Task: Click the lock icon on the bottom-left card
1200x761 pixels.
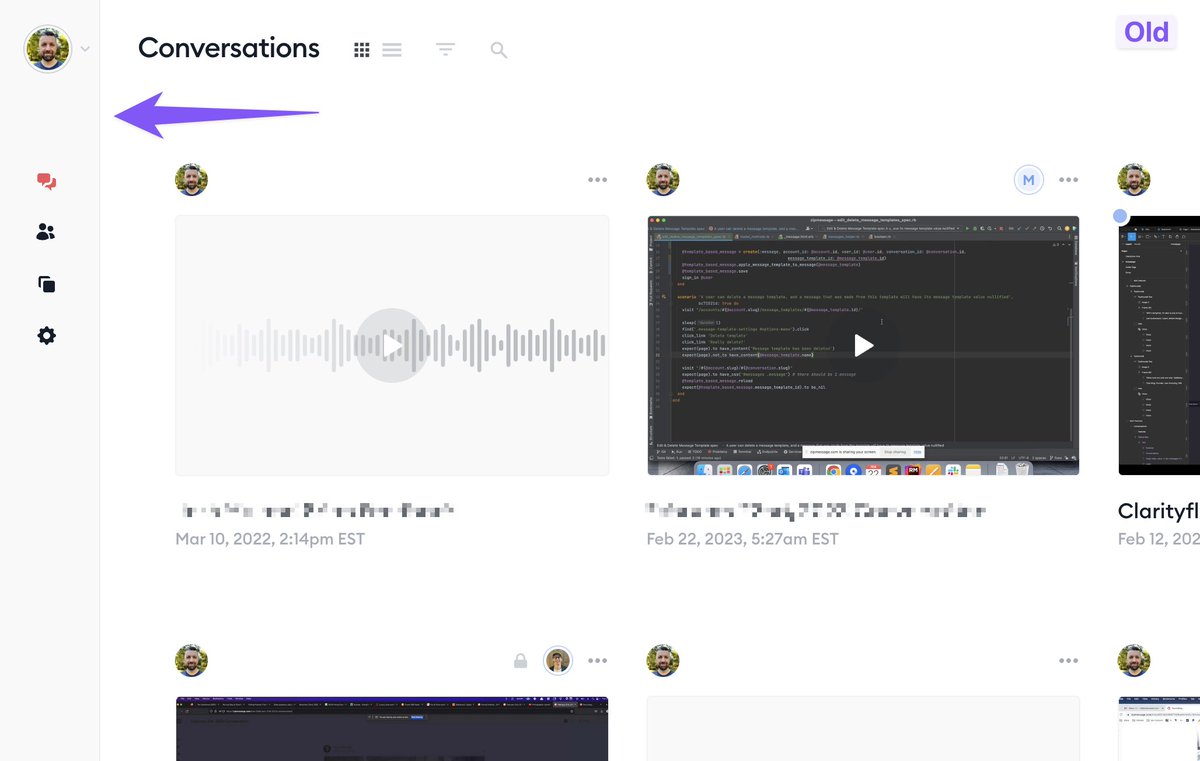Action: (x=520, y=661)
